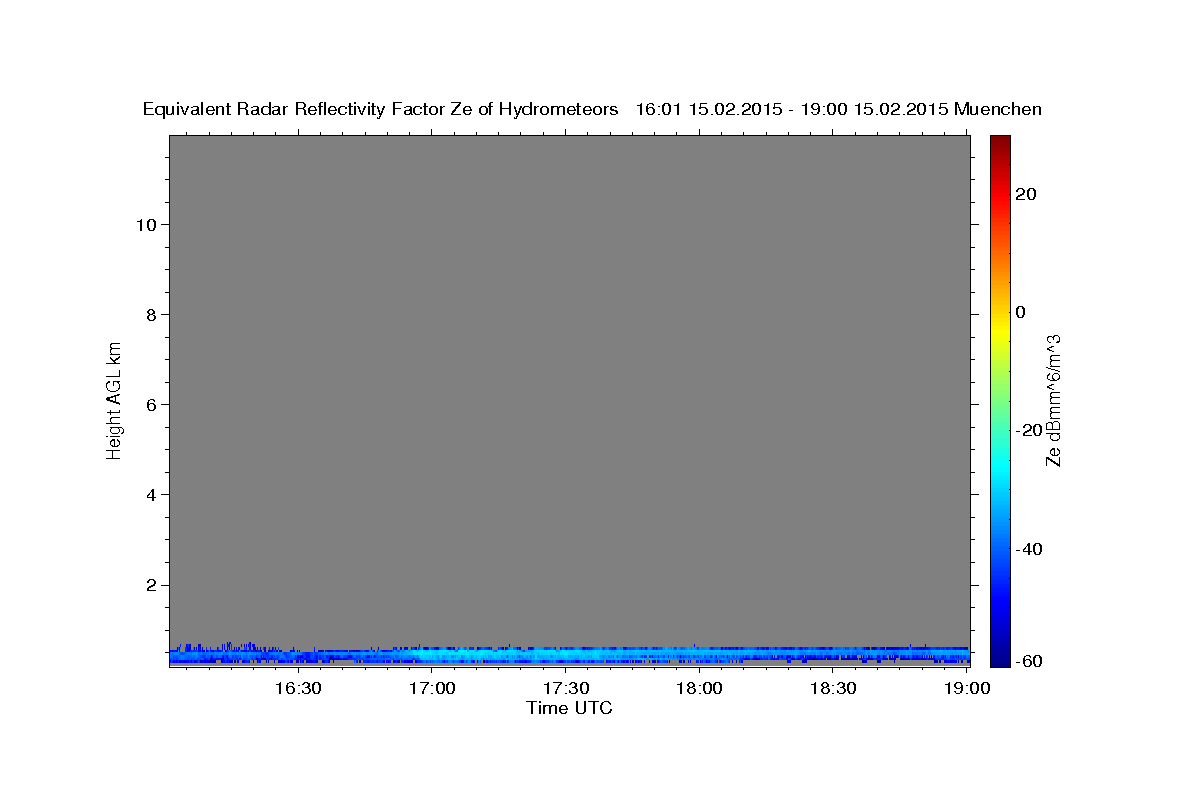Click the '18:30' time tick label
The image size is (1200, 800).
[832, 689]
